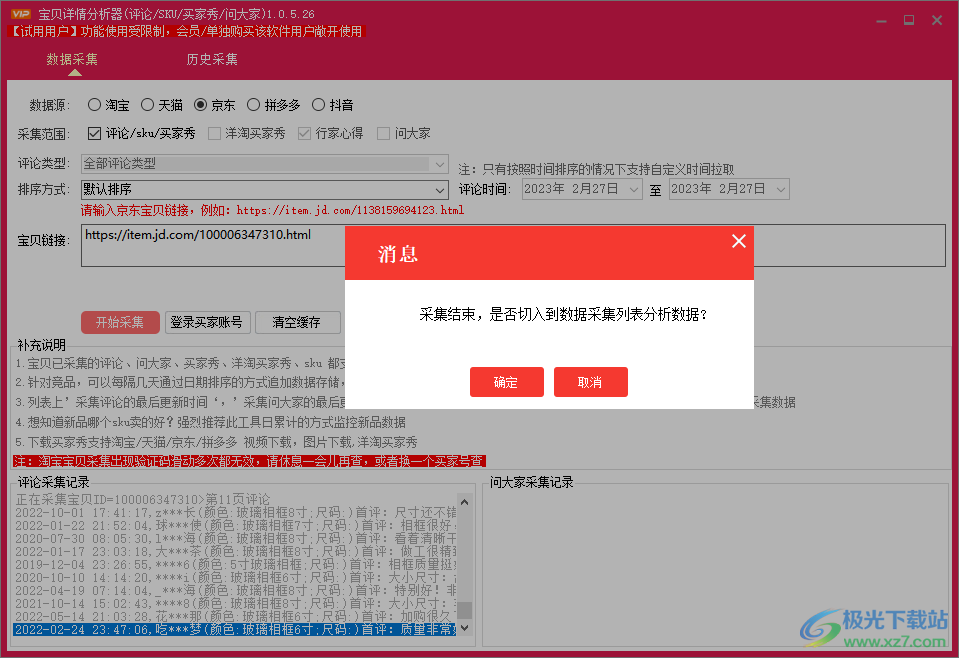The height and width of the screenshot is (658, 959).
Task: Open the end date picker dropdown
Action: [x=779, y=189]
